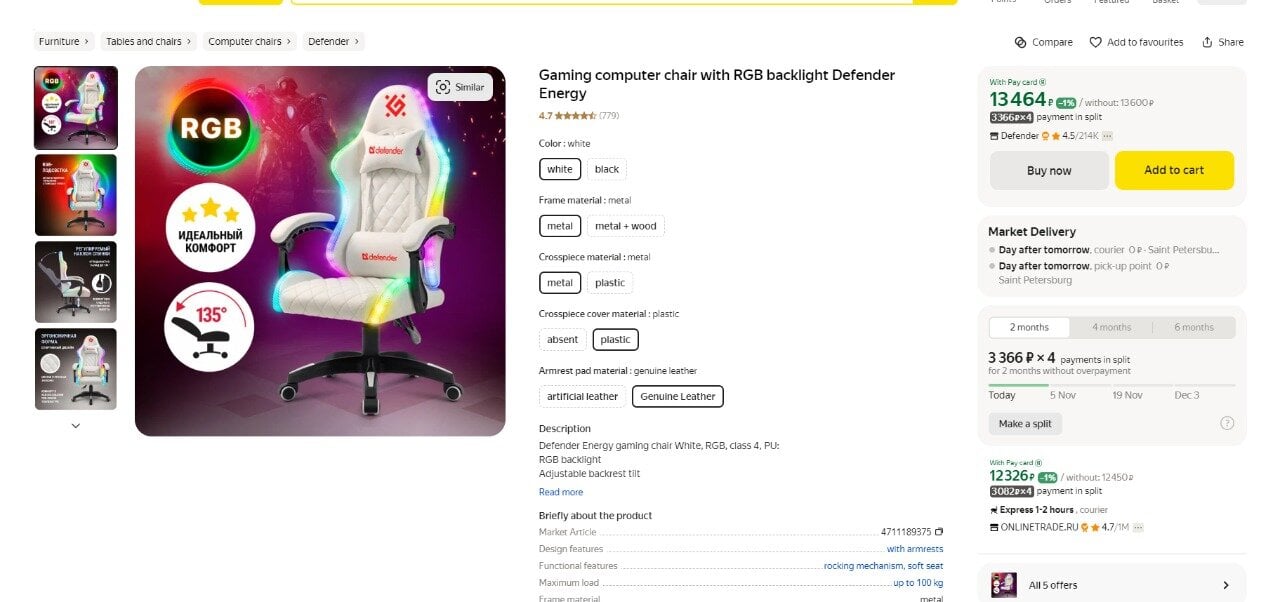1280x602 pixels.
Task: Switch to the 6 months split tab
Action: pos(1193,327)
